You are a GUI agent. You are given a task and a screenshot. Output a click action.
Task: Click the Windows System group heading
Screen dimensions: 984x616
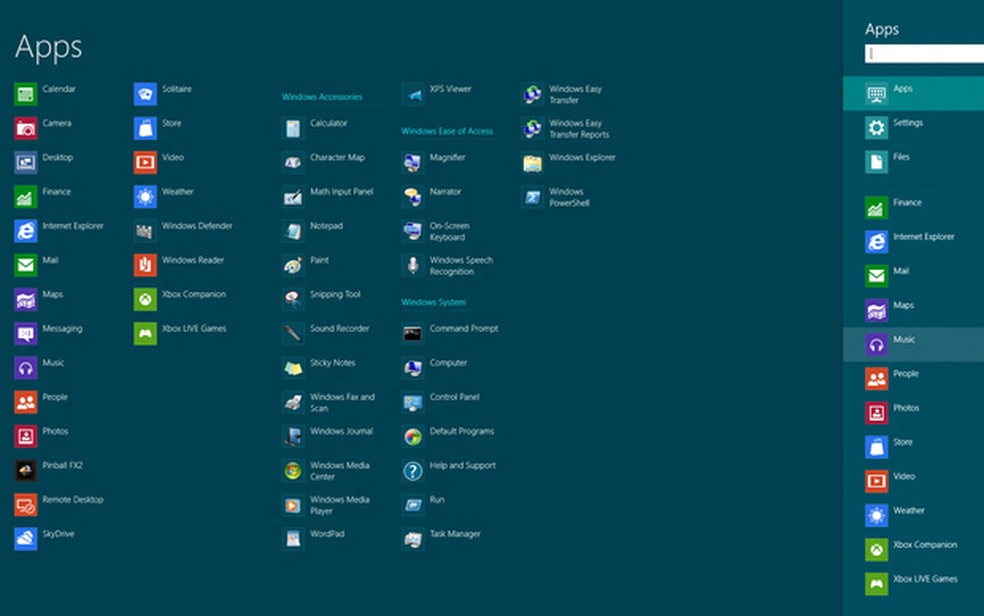[x=433, y=302]
